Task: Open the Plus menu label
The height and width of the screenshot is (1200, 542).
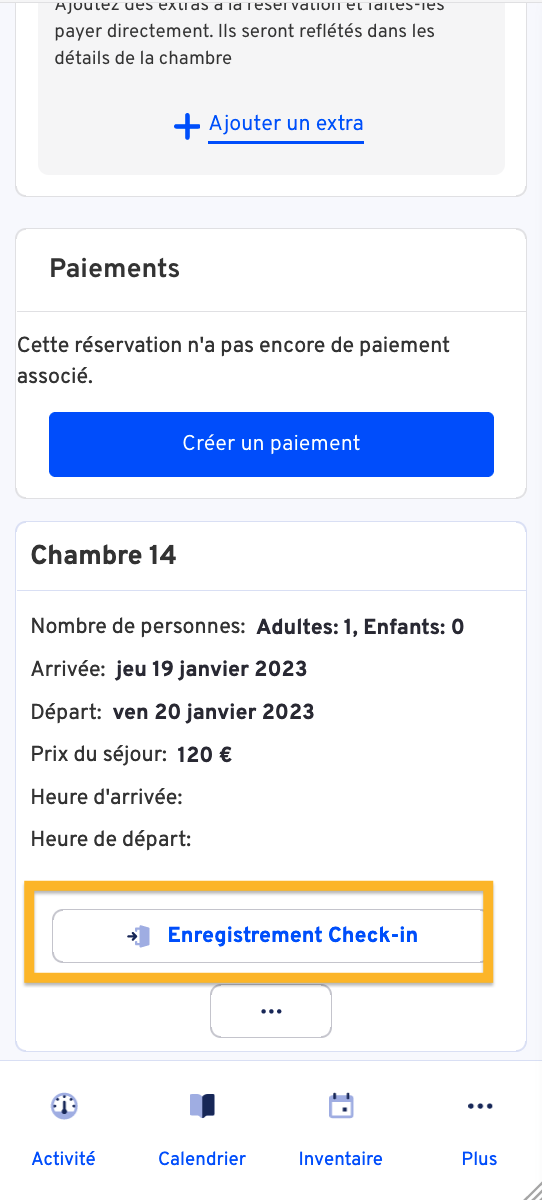Action: [x=480, y=1159]
